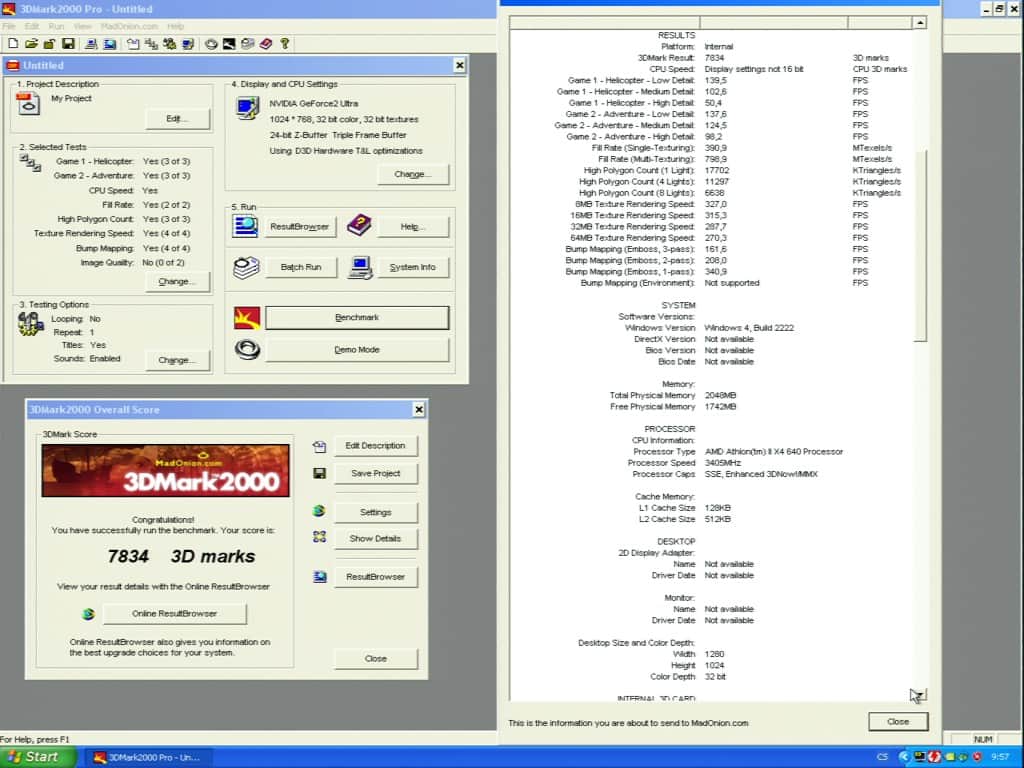Click the purple help book icon in Run section
Viewport: 1024px width, 768px height.
click(x=359, y=225)
